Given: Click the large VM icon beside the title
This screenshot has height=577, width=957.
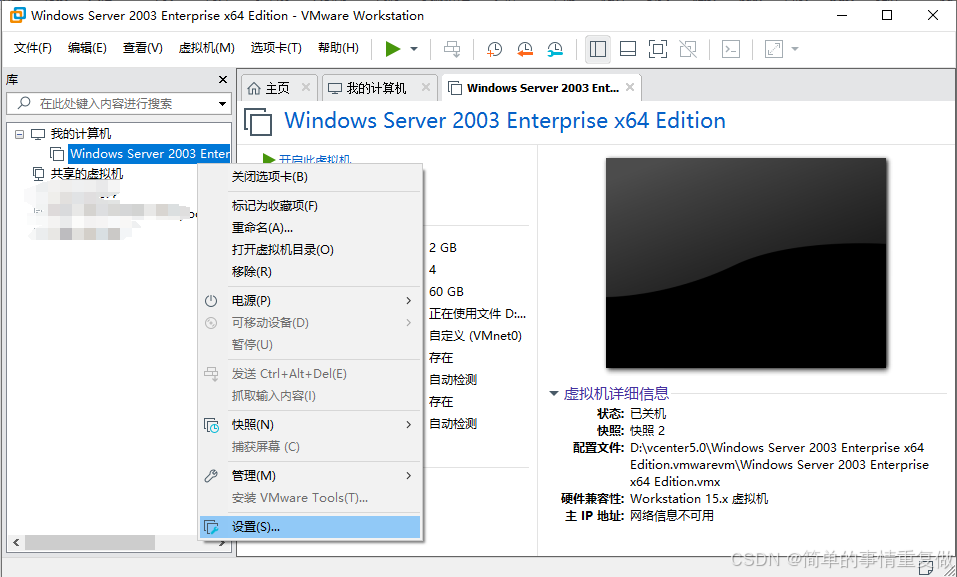Looking at the screenshot, I should click(x=258, y=121).
